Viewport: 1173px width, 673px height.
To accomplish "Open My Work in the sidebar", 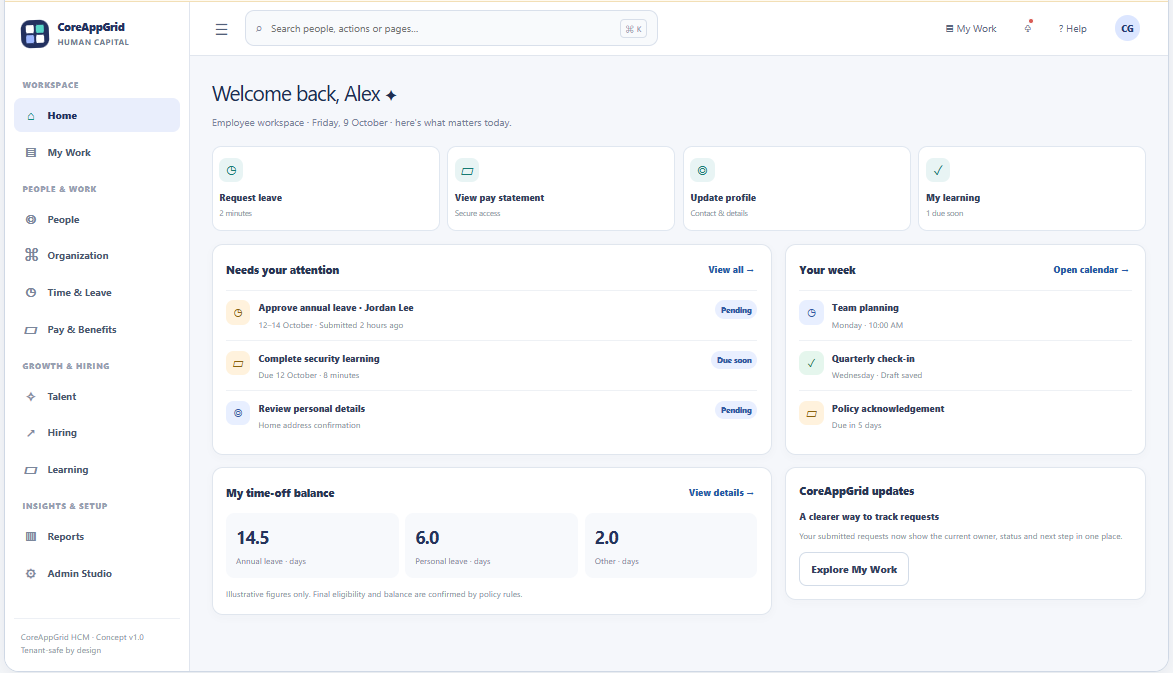I will (97, 153).
